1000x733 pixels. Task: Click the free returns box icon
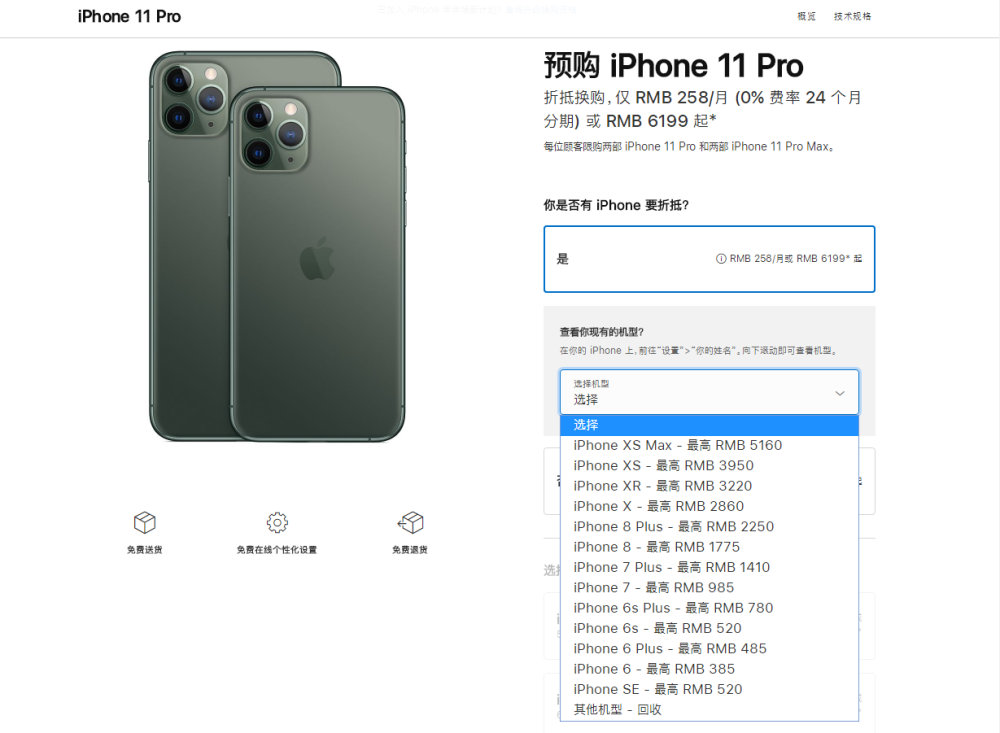pos(410,522)
